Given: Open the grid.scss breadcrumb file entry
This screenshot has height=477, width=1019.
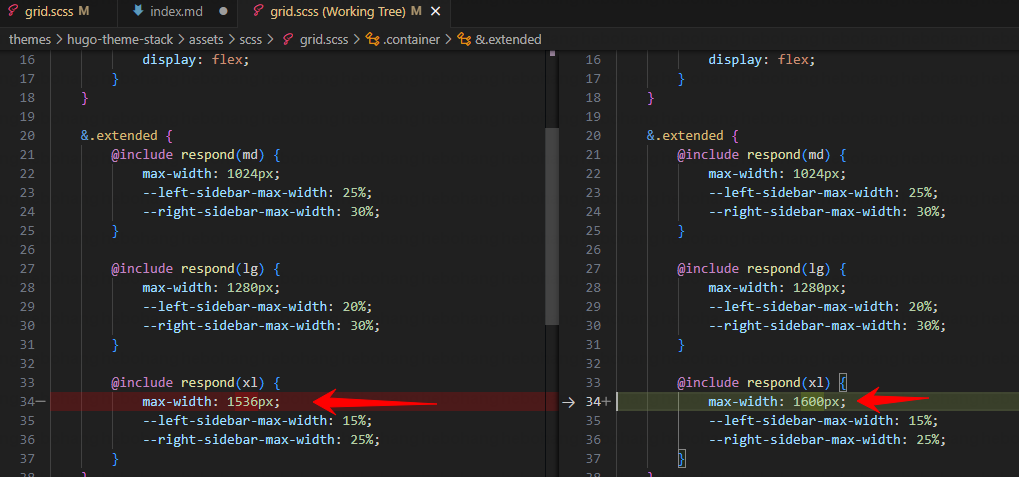Looking at the screenshot, I should click(x=324, y=40).
